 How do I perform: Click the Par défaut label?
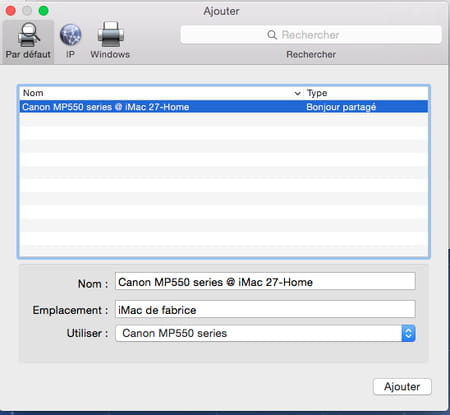[28, 54]
